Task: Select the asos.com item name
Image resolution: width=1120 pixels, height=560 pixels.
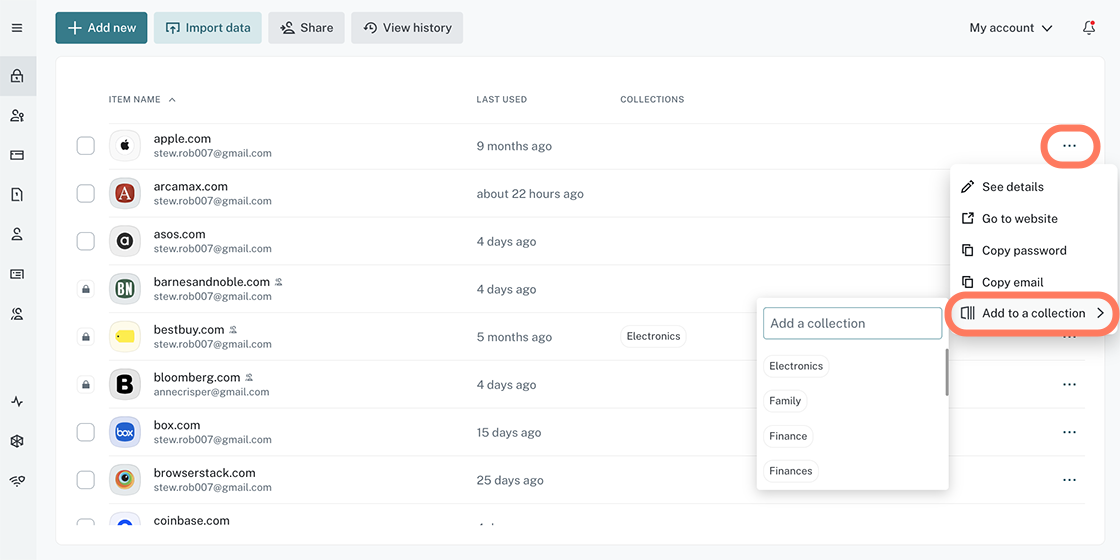Action: 179,234
